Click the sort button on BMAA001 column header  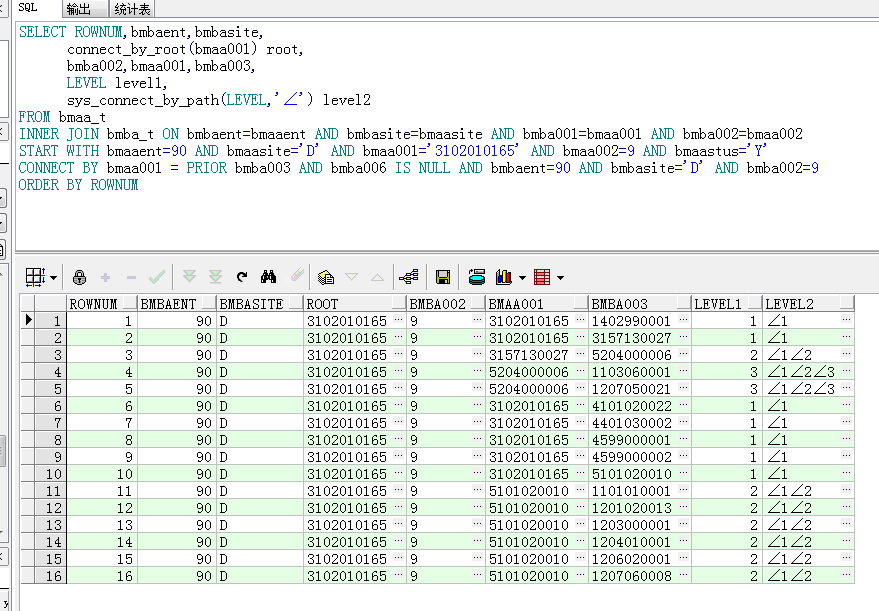581,303
